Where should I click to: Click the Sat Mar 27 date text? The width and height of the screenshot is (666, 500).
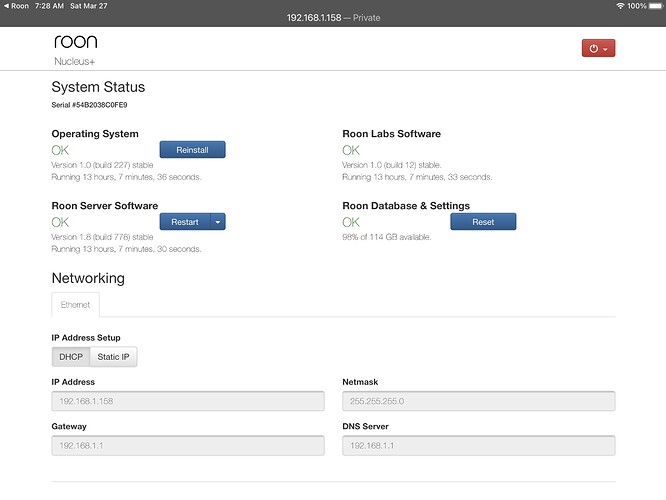(x=88, y=6)
